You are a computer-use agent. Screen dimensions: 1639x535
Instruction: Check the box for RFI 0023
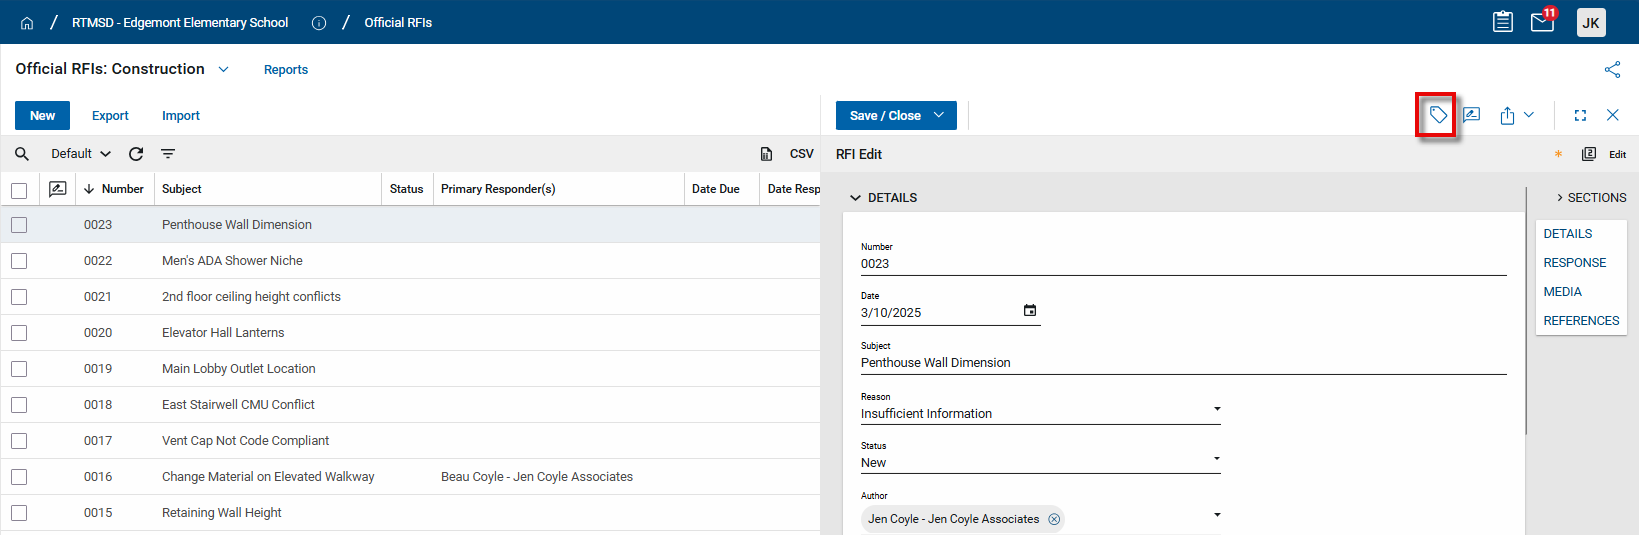19,225
